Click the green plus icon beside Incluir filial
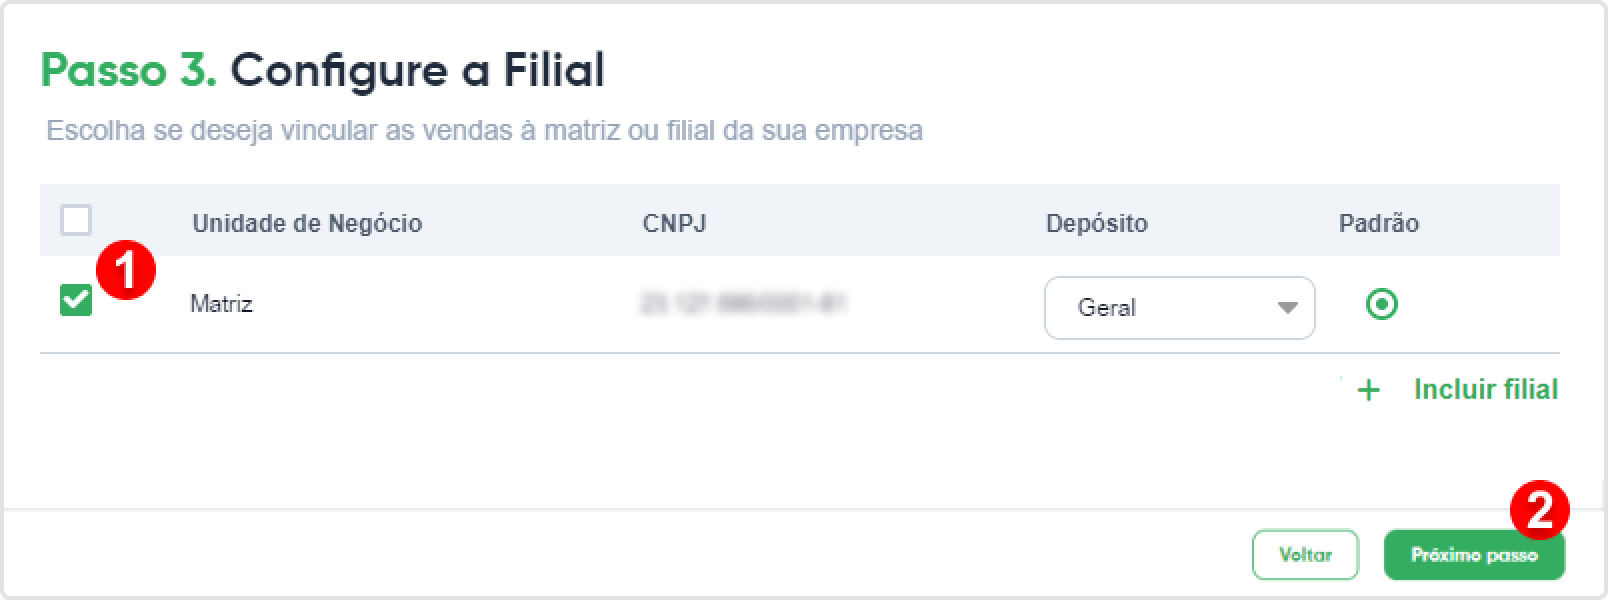This screenshot has width=1608, height=600. 1368,390
